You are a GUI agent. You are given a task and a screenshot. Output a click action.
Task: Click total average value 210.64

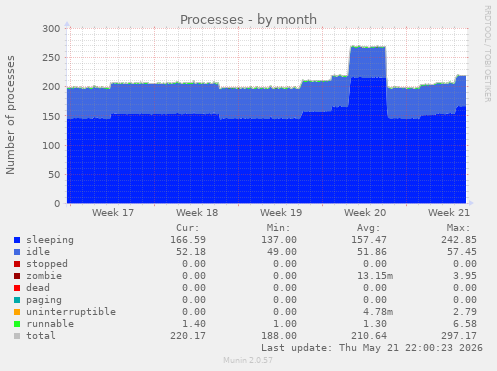click(x=369, y=336)
